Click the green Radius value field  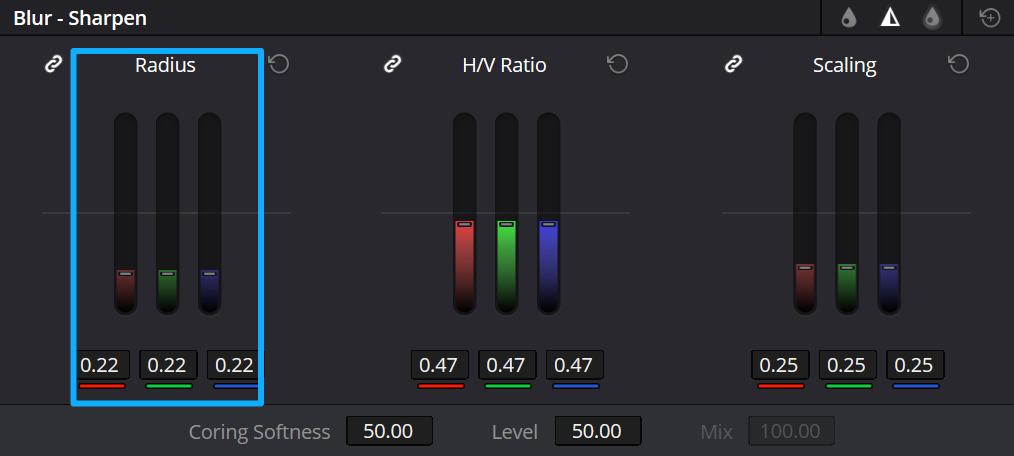(168, 365)
